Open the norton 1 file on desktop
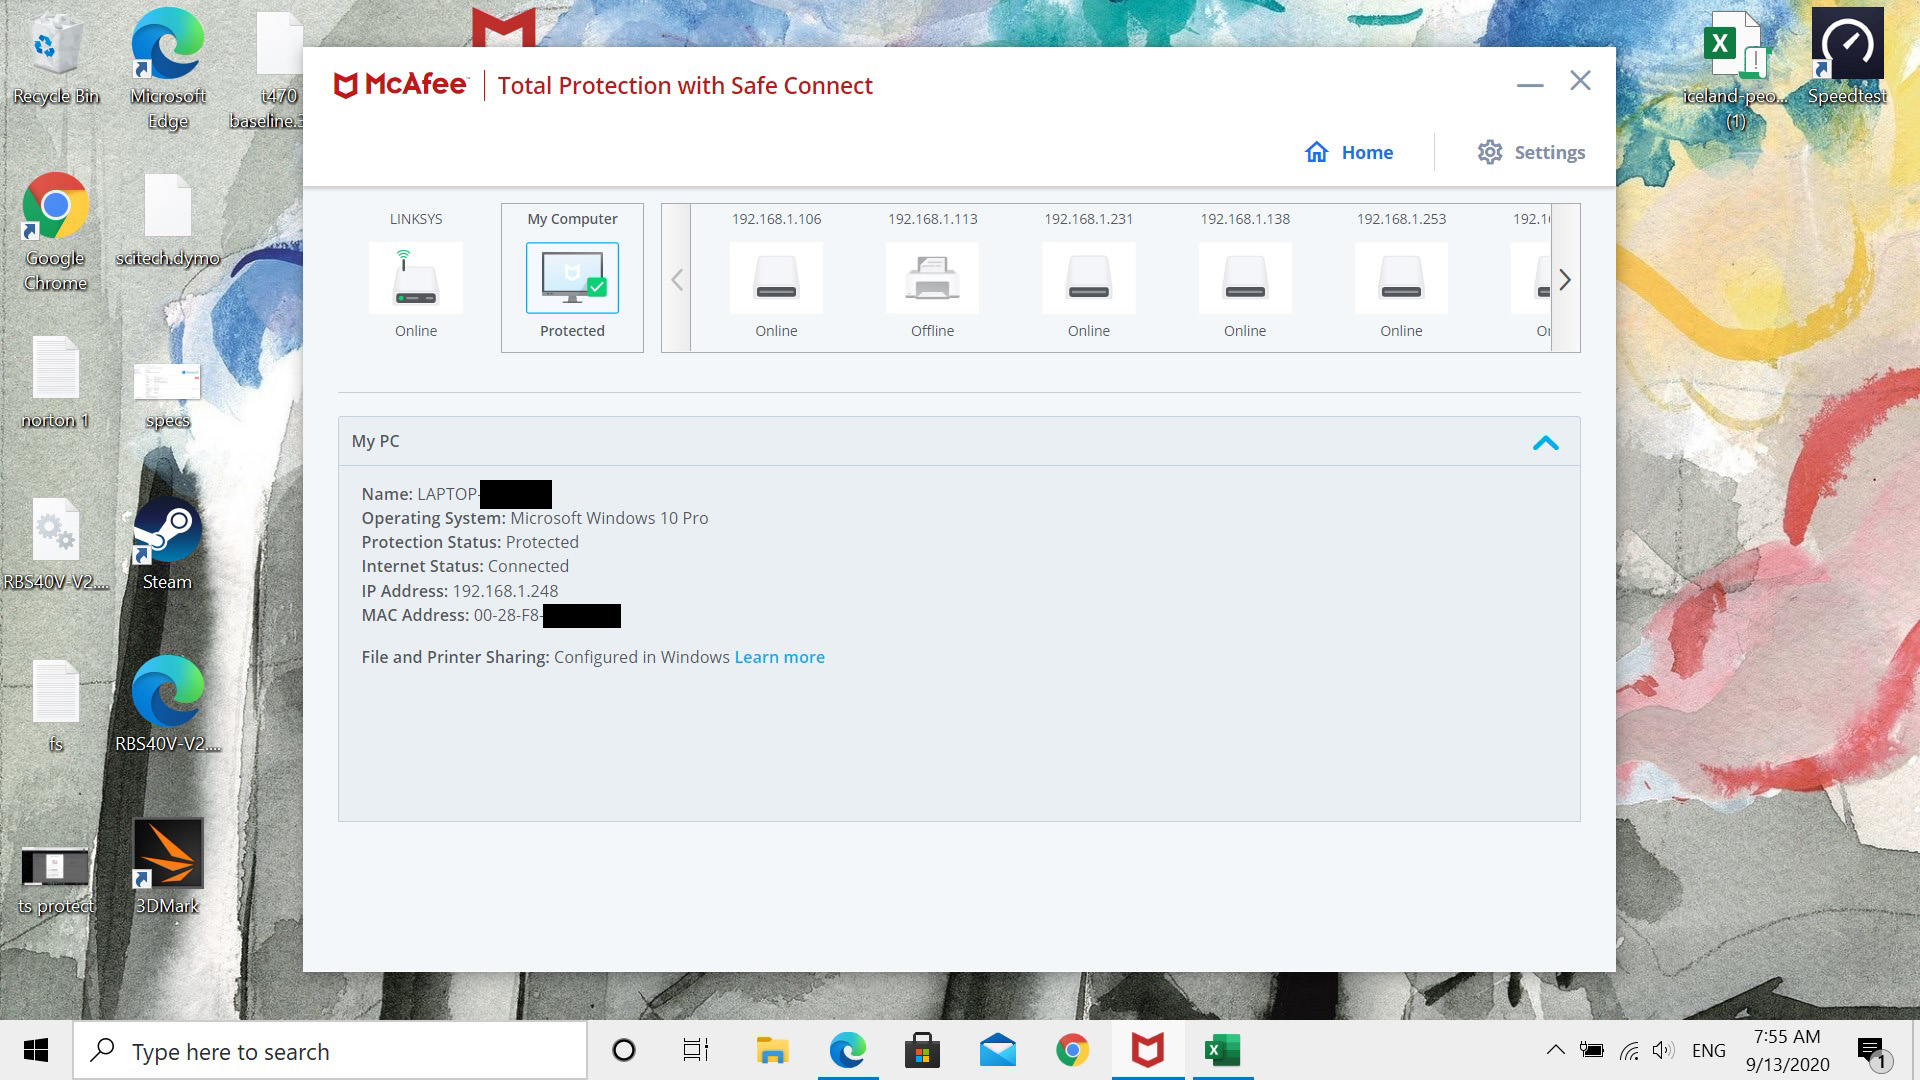The height and width of the screenshot is (1080, 1920). tap(55, 383)
